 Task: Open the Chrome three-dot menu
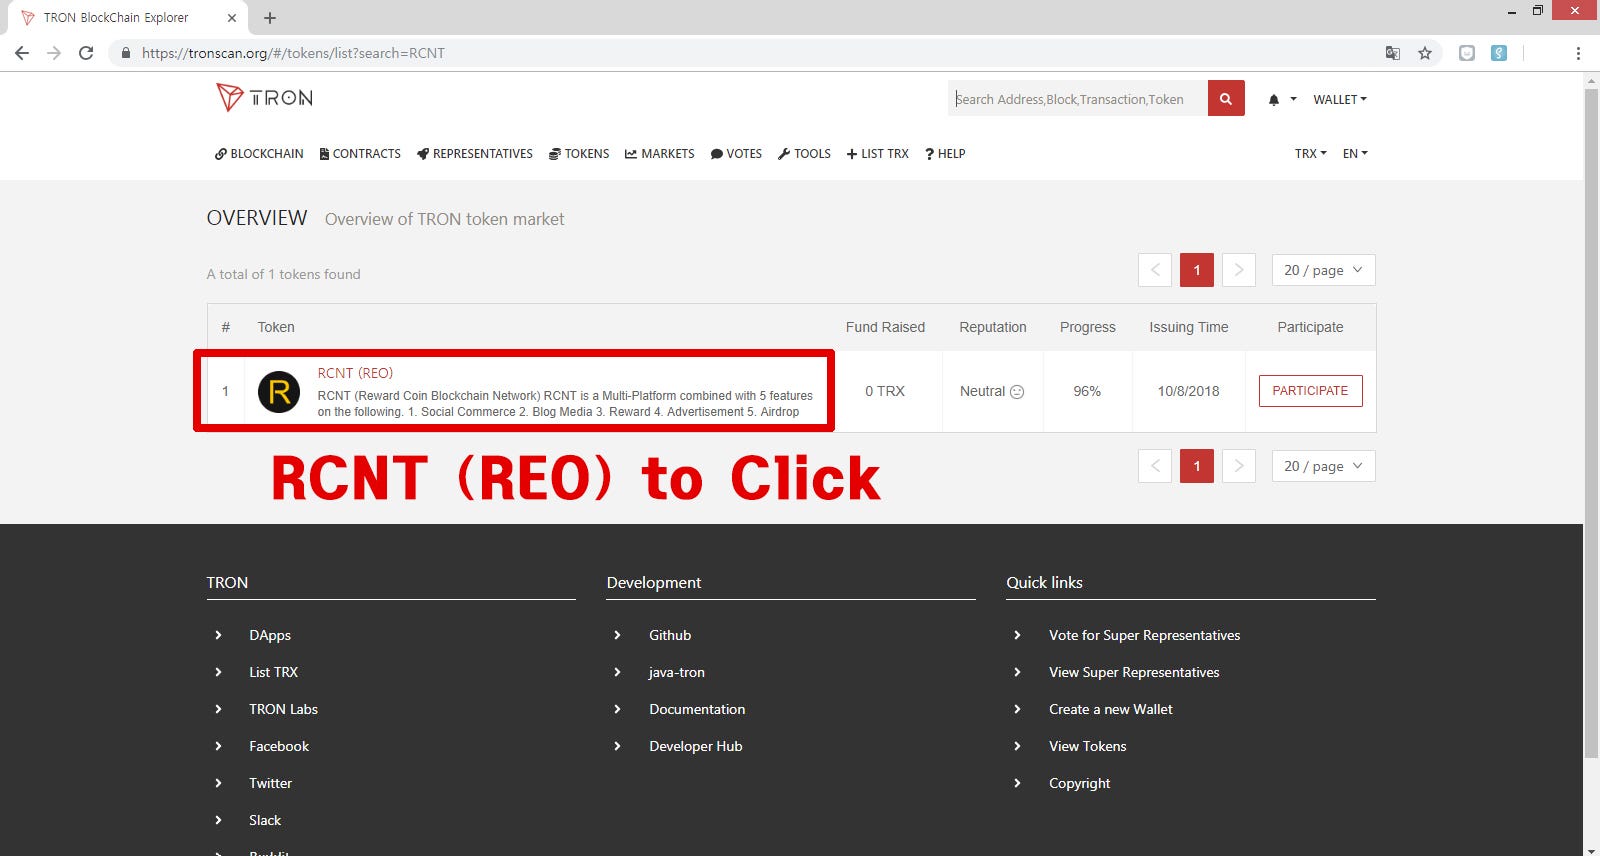1578,53
